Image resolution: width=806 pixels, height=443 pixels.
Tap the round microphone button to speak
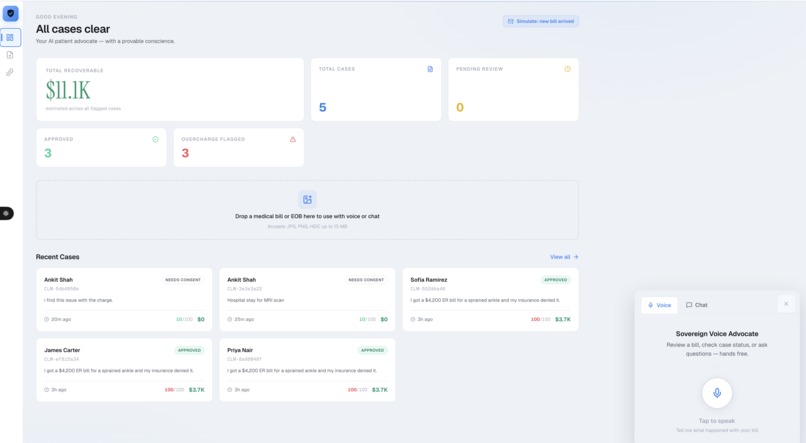coord(717,393)
